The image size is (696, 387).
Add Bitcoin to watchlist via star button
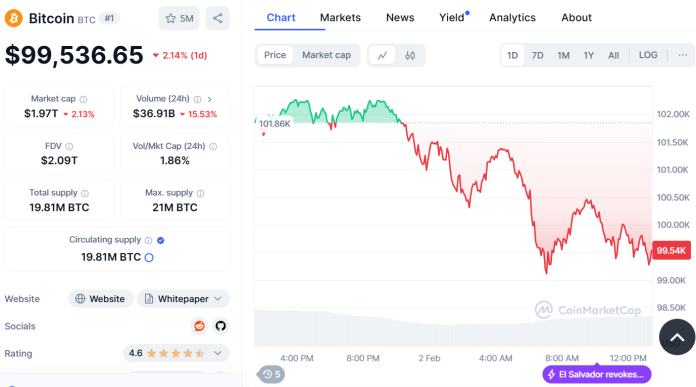(x=179, y=18)
